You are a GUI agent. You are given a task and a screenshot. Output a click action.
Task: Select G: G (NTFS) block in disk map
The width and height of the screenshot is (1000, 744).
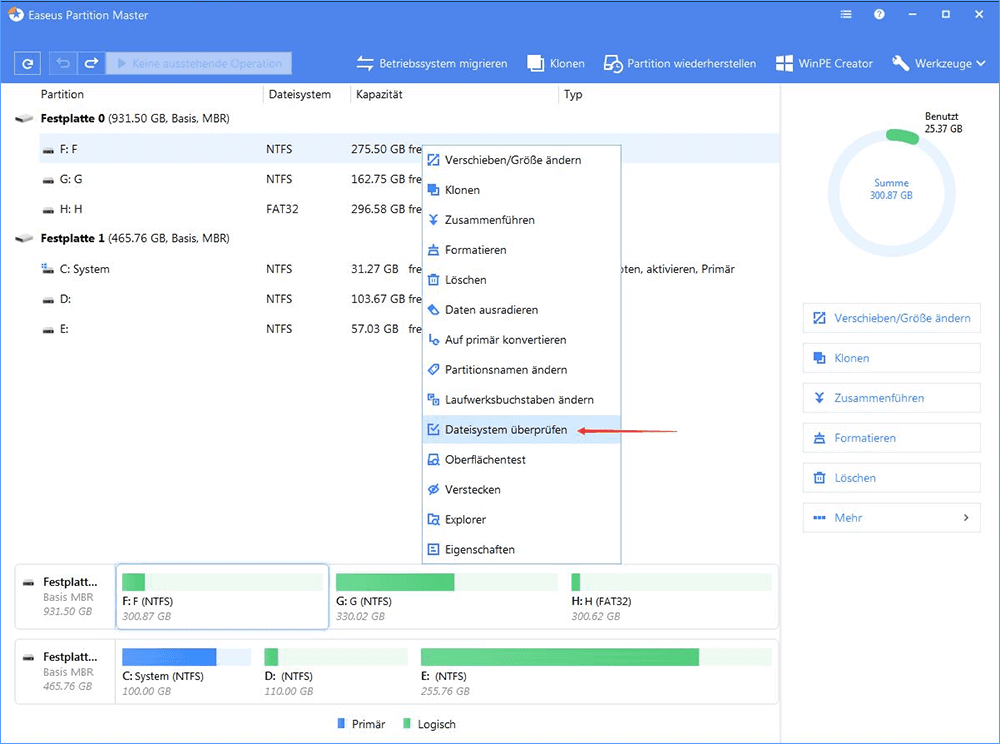446,597
